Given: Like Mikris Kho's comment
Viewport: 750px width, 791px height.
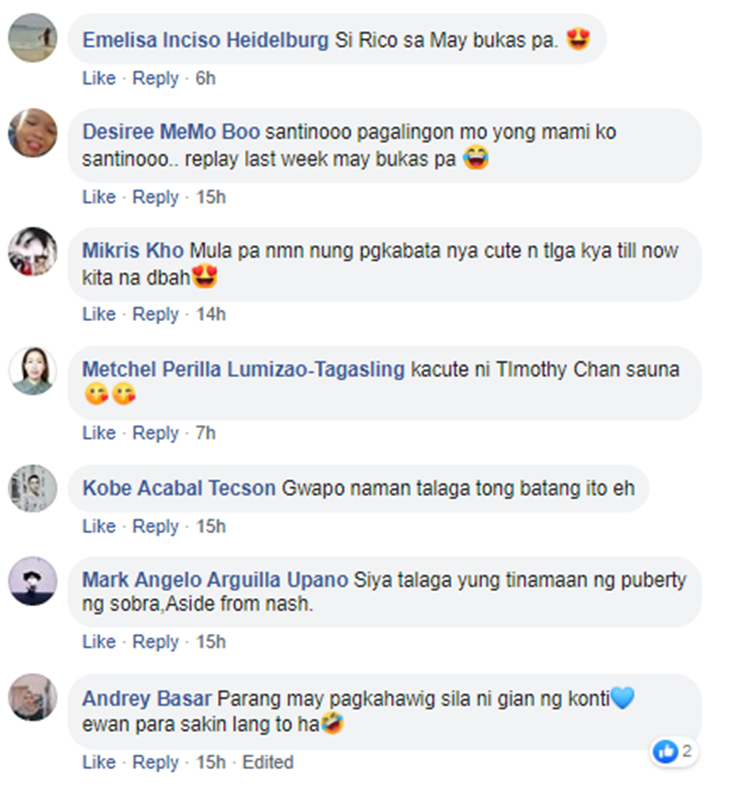Looking at the screenshot, I should tap(99, 314).
